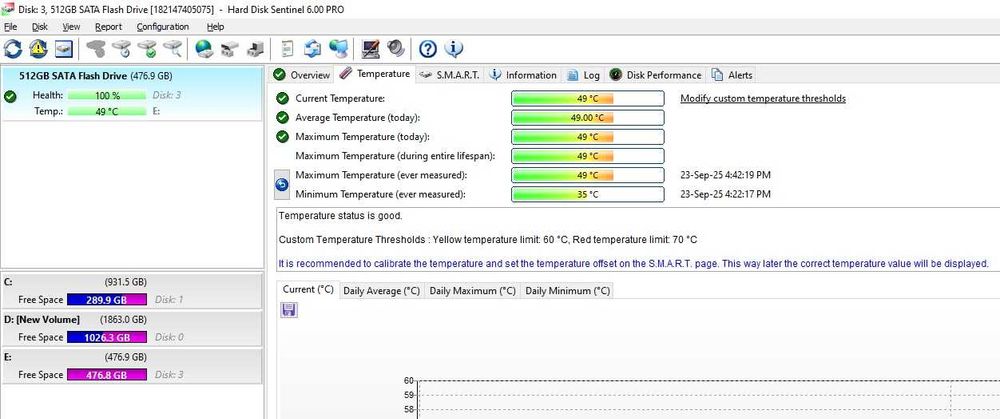The height and width of the screenshot is (419, 1000).
Task: Click the blue reset arrow beside Maximum Temperature
Action: 281,184
